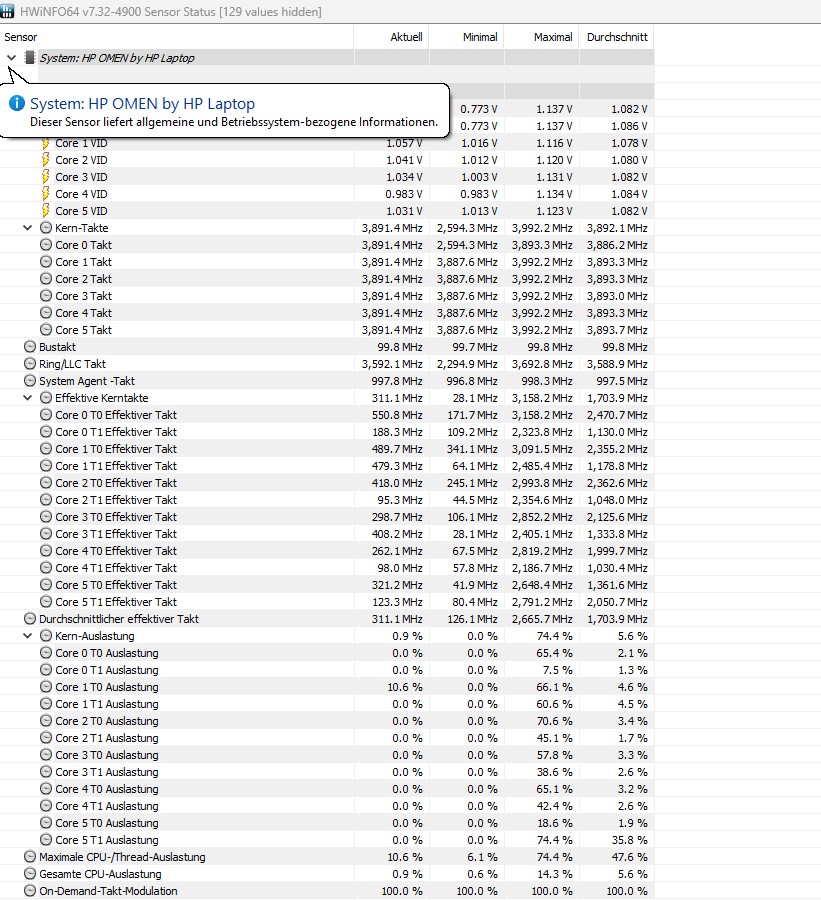Click the icon beside On-Demand-Takt-Modulation
821x900 pixels.
tap(30, 891)
